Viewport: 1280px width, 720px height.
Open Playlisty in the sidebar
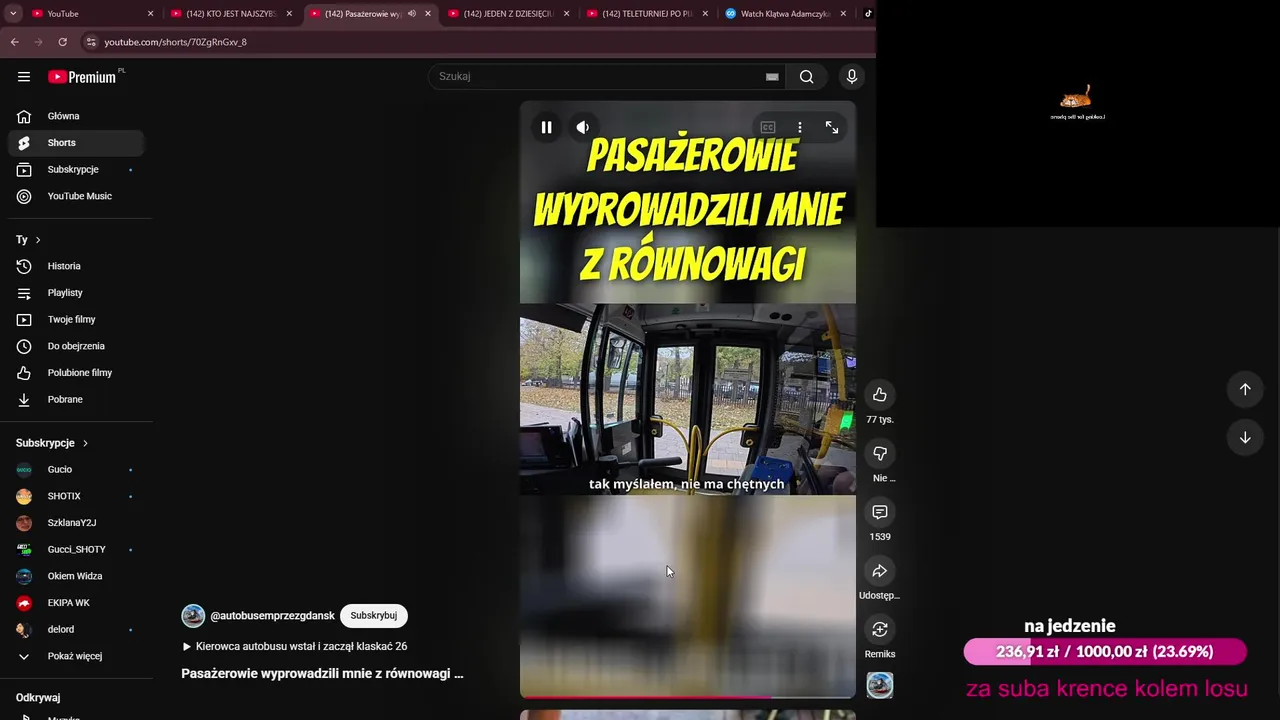point(76,293)
